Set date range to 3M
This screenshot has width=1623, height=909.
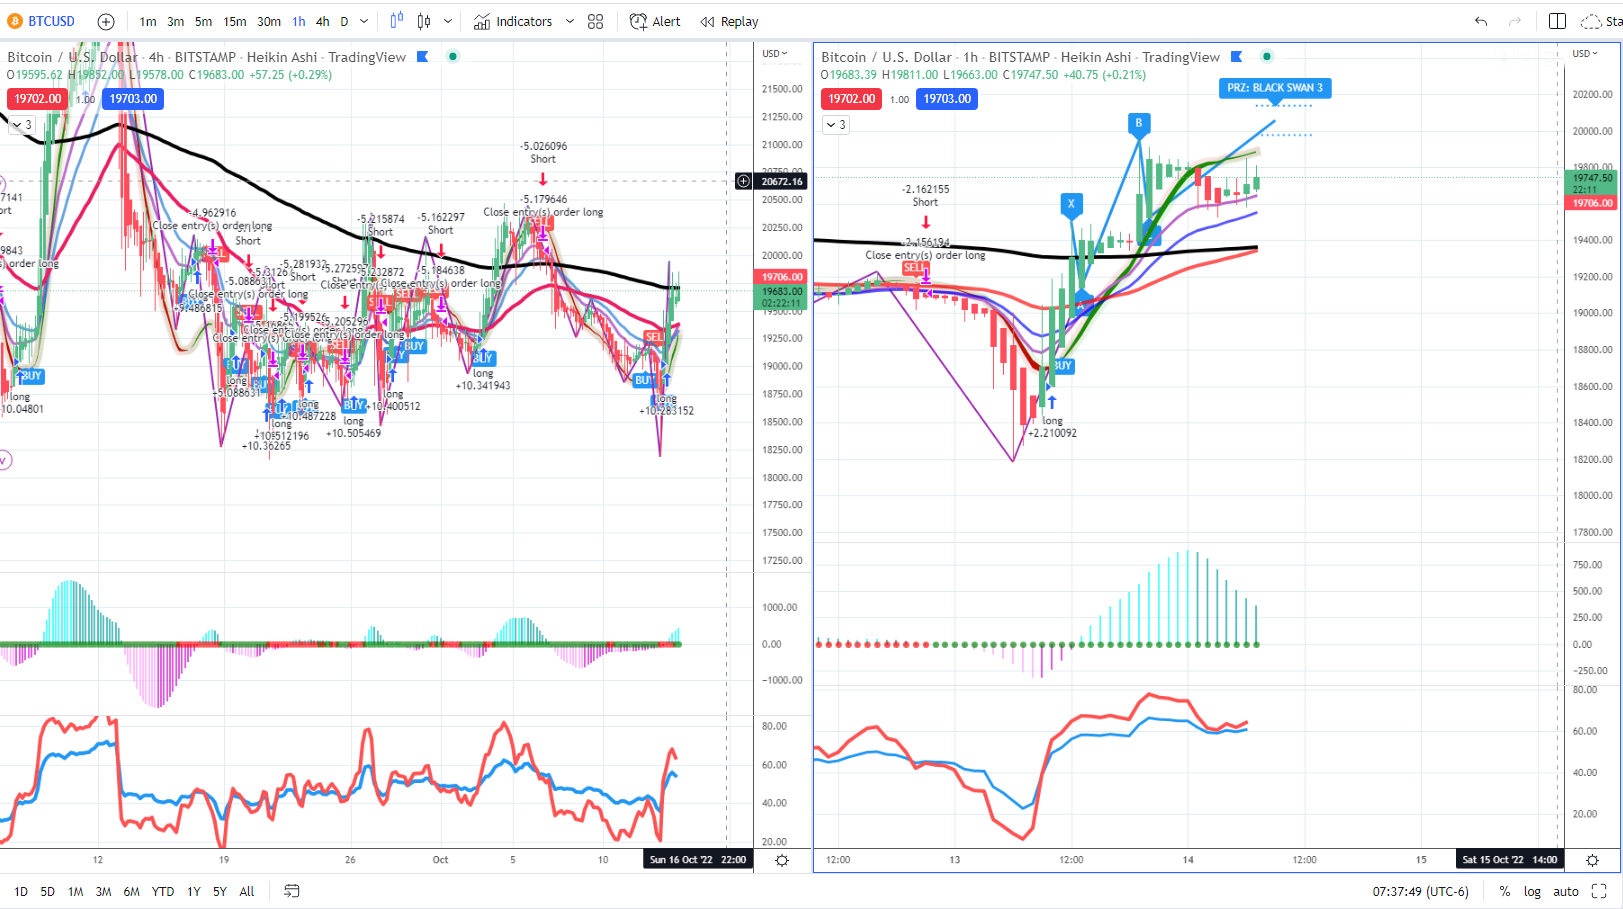click(104, 891)
